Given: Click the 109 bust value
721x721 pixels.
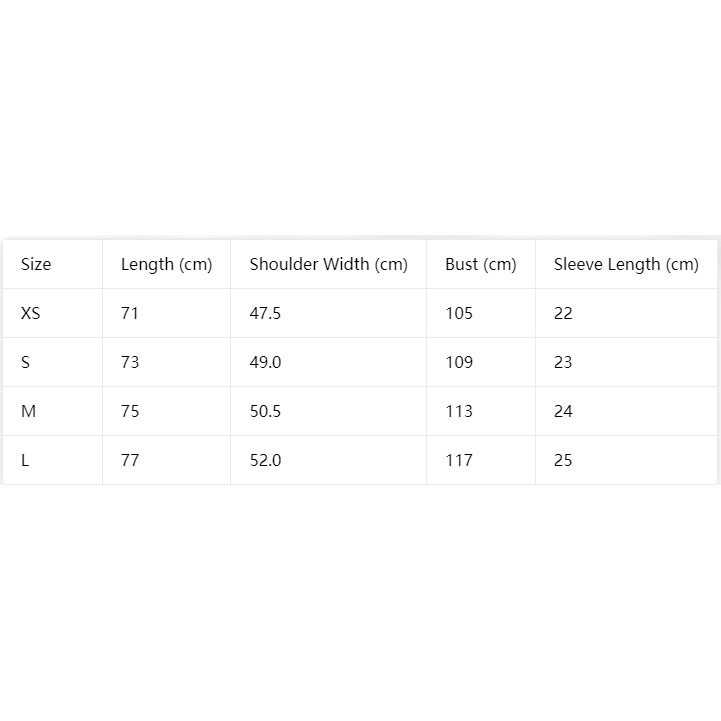Looking at the screenshot, I should pyautogui.click(x=459, y=362).
